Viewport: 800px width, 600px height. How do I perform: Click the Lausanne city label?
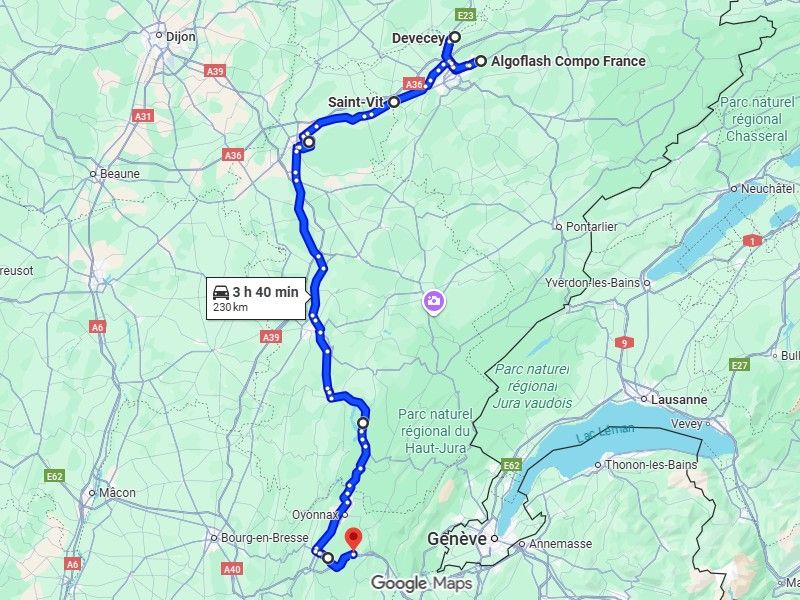[679, 399]
